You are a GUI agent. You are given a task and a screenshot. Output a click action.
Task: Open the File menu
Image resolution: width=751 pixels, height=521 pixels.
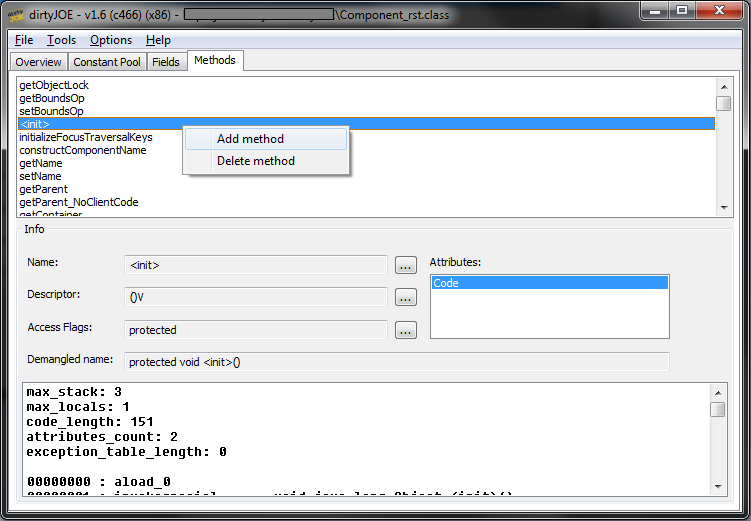[24, 40]
